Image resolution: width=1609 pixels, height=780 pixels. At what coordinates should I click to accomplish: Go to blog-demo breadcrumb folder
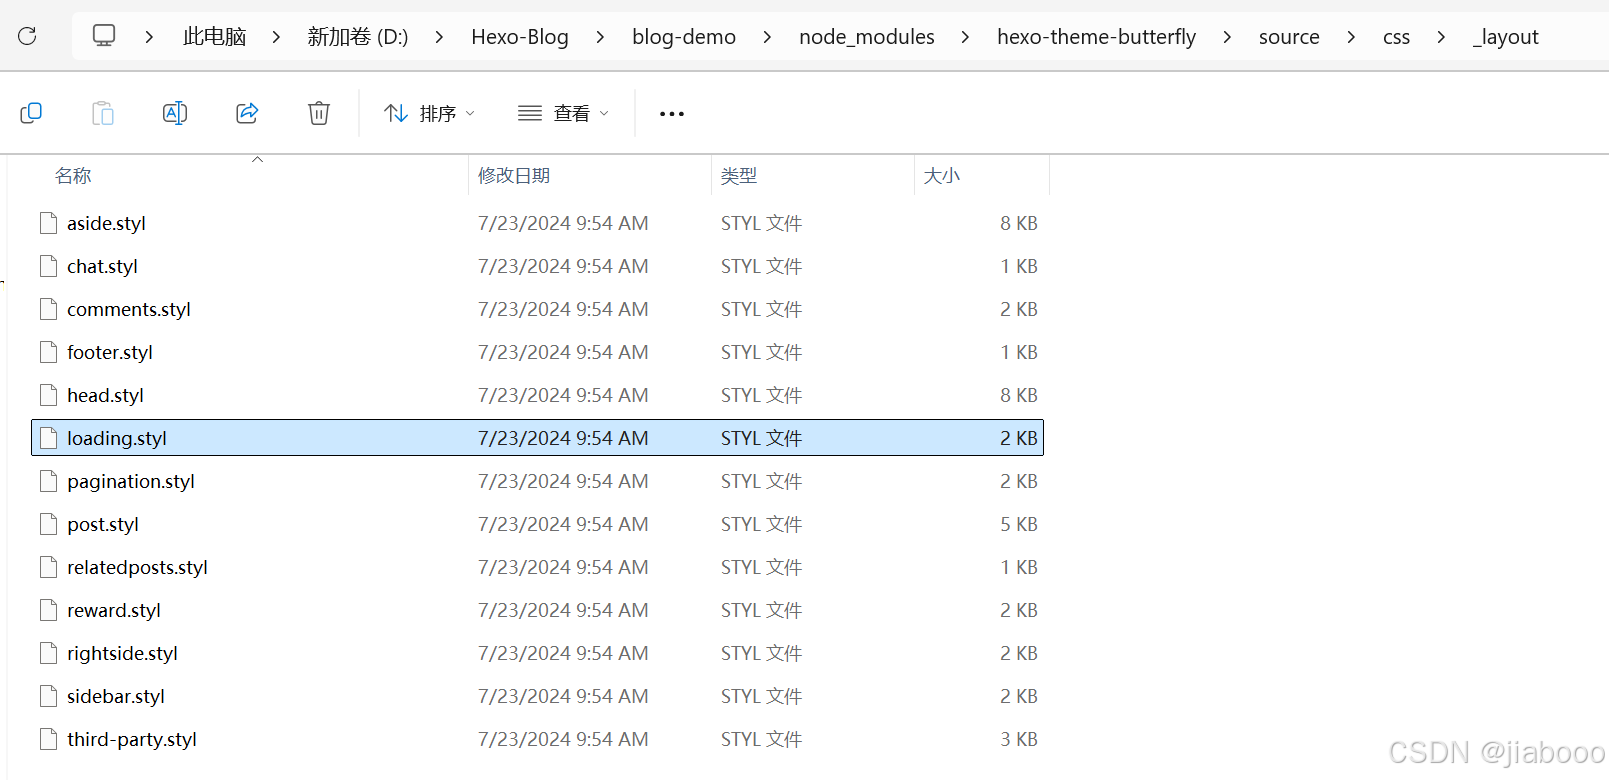(x=684, y=37)
